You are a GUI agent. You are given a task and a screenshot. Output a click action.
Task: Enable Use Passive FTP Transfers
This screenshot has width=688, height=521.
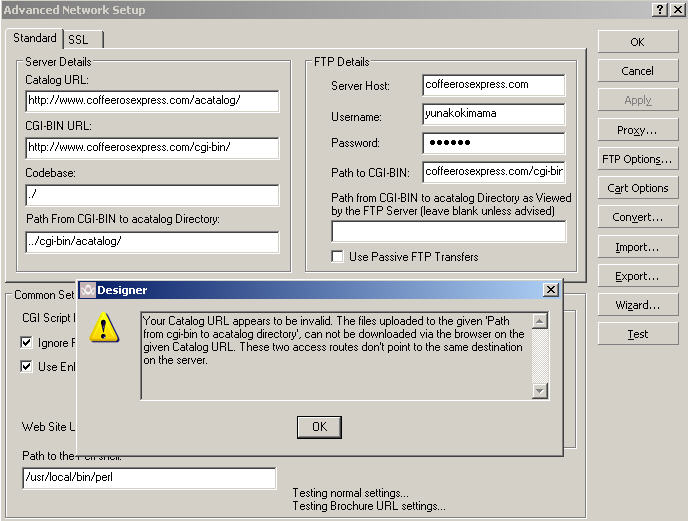coord(338,257)
